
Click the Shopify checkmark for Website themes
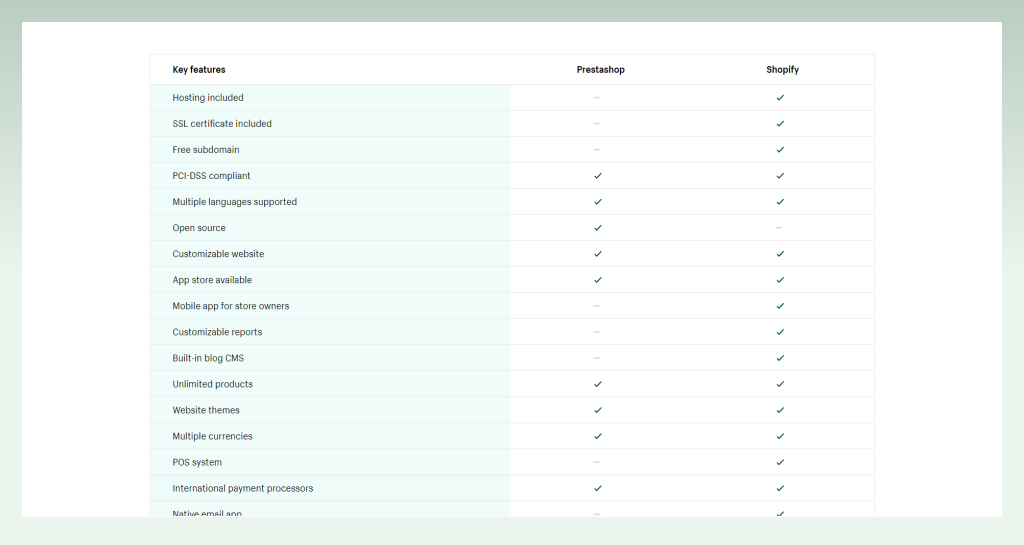pyautogui.click(x=780, y=411)
